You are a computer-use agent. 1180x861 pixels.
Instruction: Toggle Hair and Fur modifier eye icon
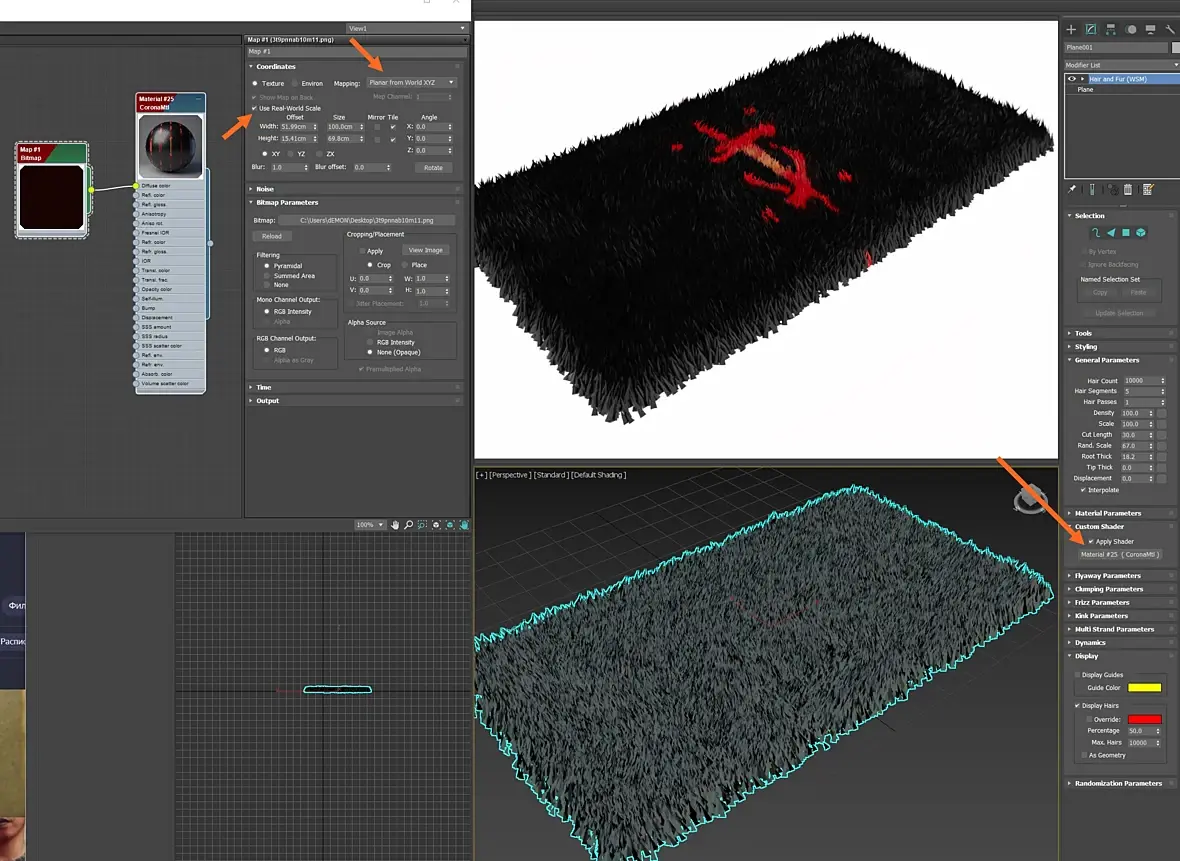coord(1072,79)
